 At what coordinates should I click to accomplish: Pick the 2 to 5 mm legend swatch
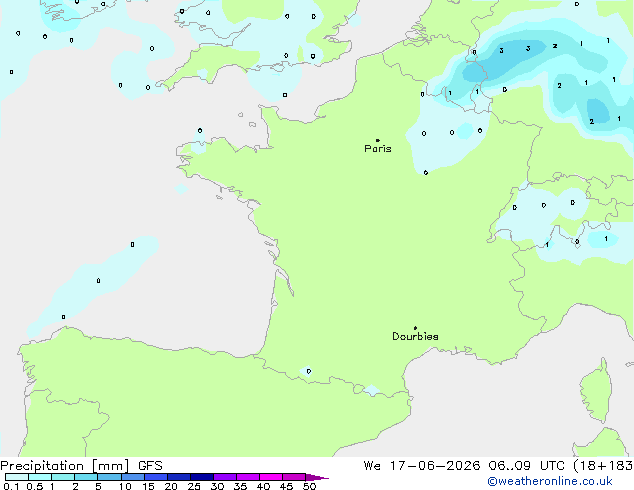[86, 477]
